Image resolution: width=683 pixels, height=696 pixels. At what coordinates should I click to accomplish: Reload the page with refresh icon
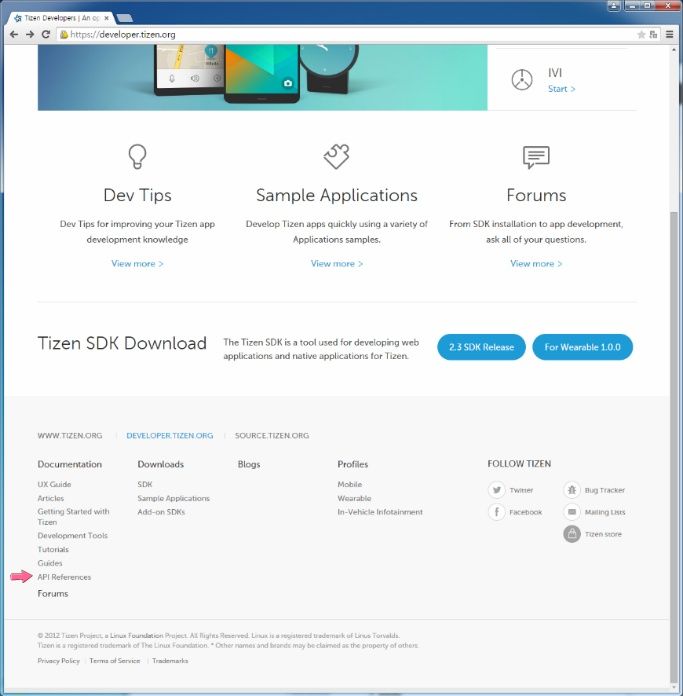(46, 34)
